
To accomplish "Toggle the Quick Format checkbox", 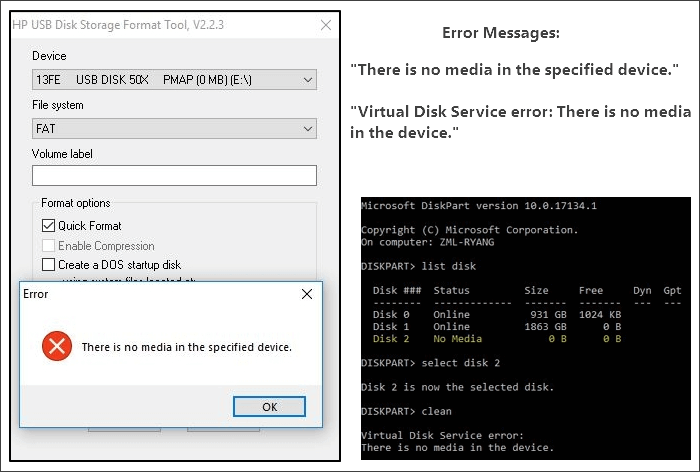I will click(49, 226).
